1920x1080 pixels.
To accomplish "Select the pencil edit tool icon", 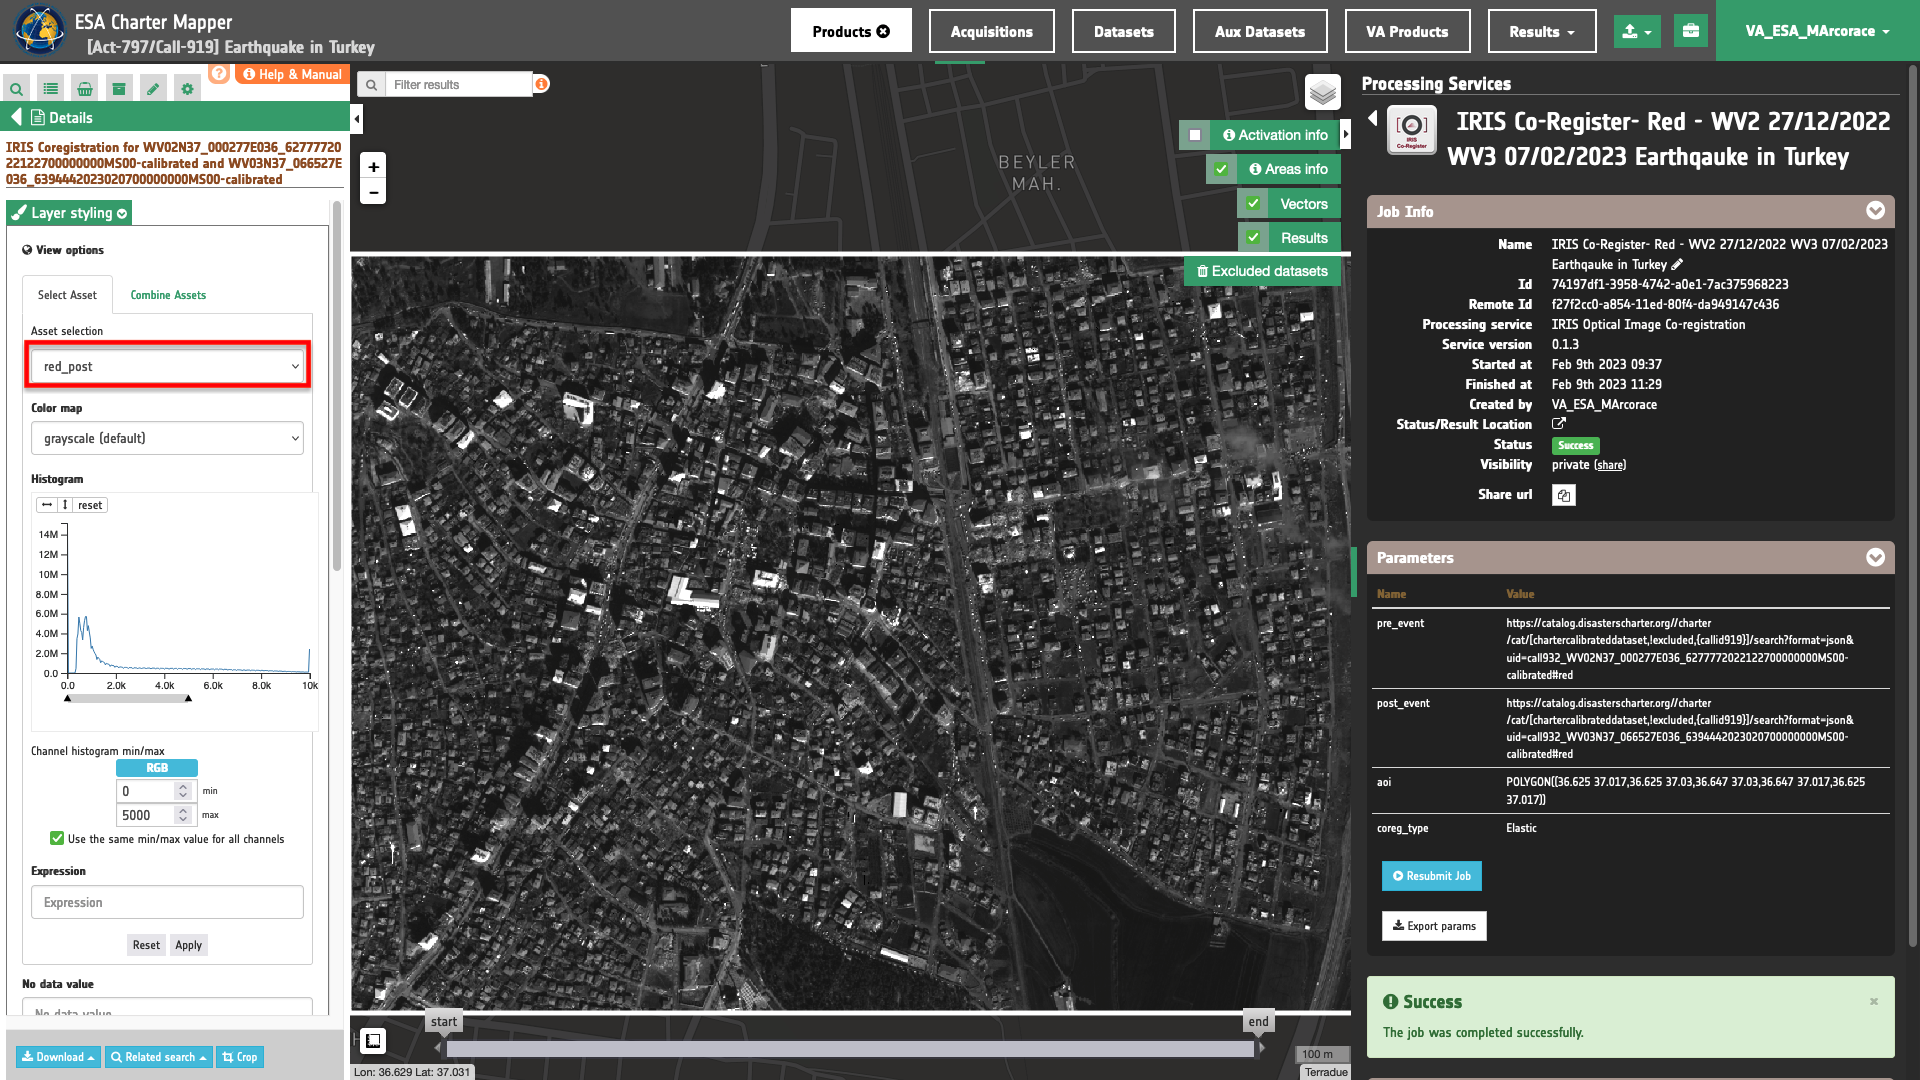I will click(153, 89).
